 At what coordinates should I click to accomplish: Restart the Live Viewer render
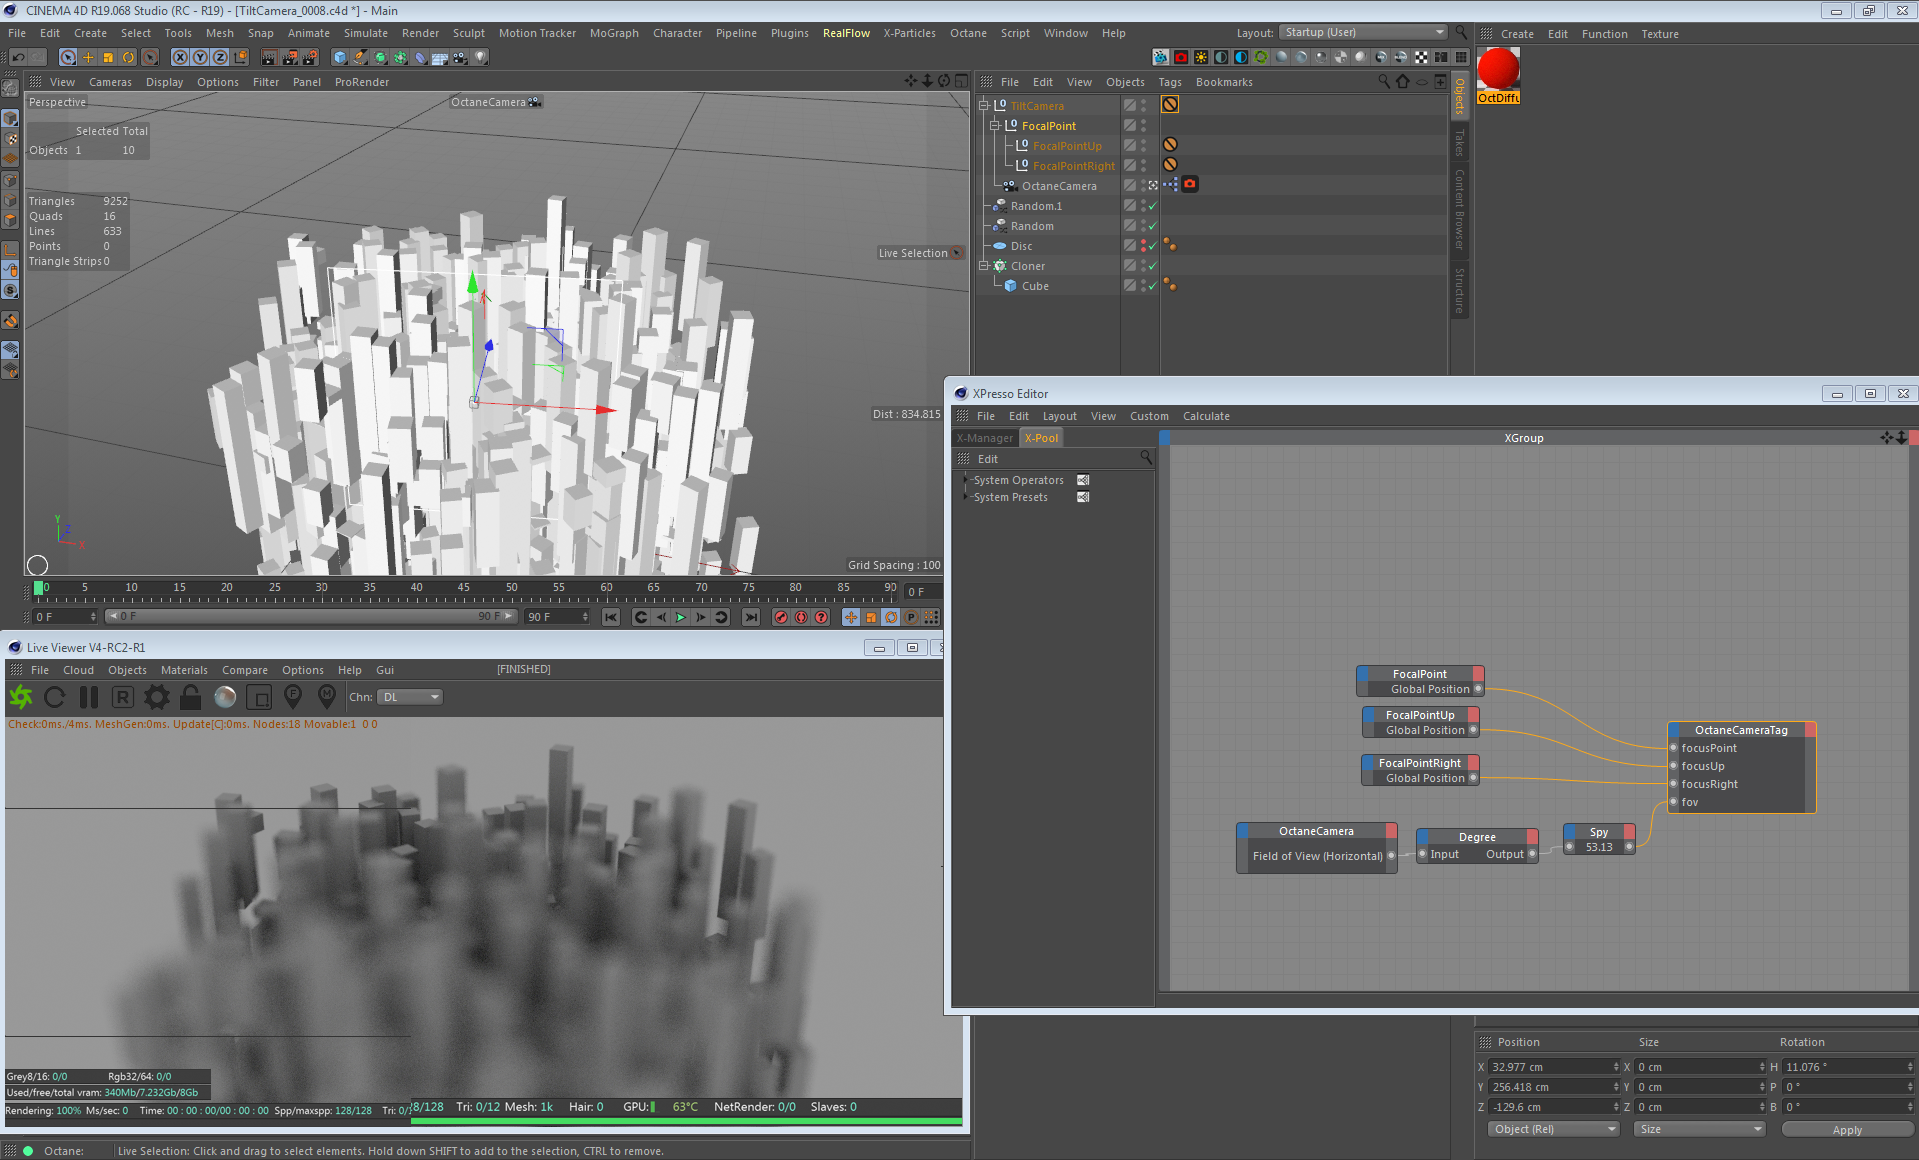pyautogui.click(x=55, y=697)
